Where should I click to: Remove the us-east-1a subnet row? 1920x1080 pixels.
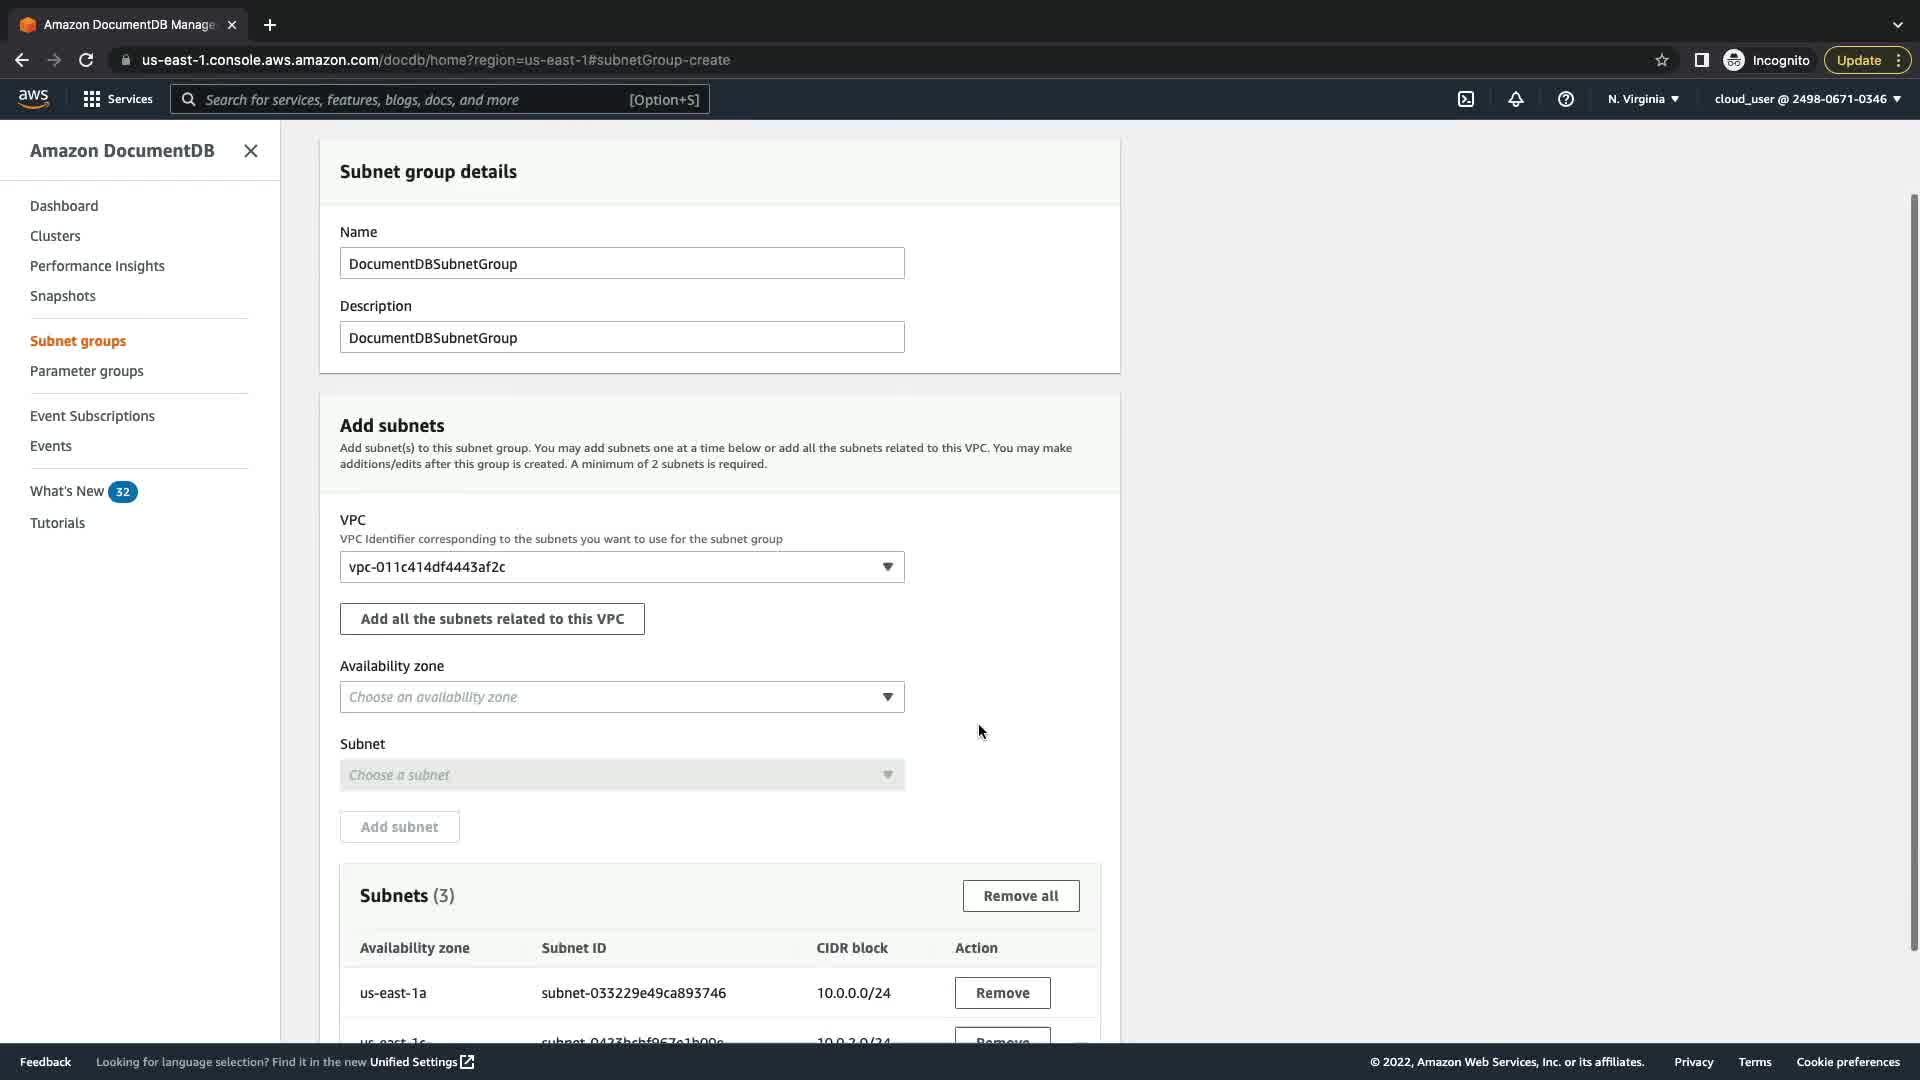pos(1002,993)
